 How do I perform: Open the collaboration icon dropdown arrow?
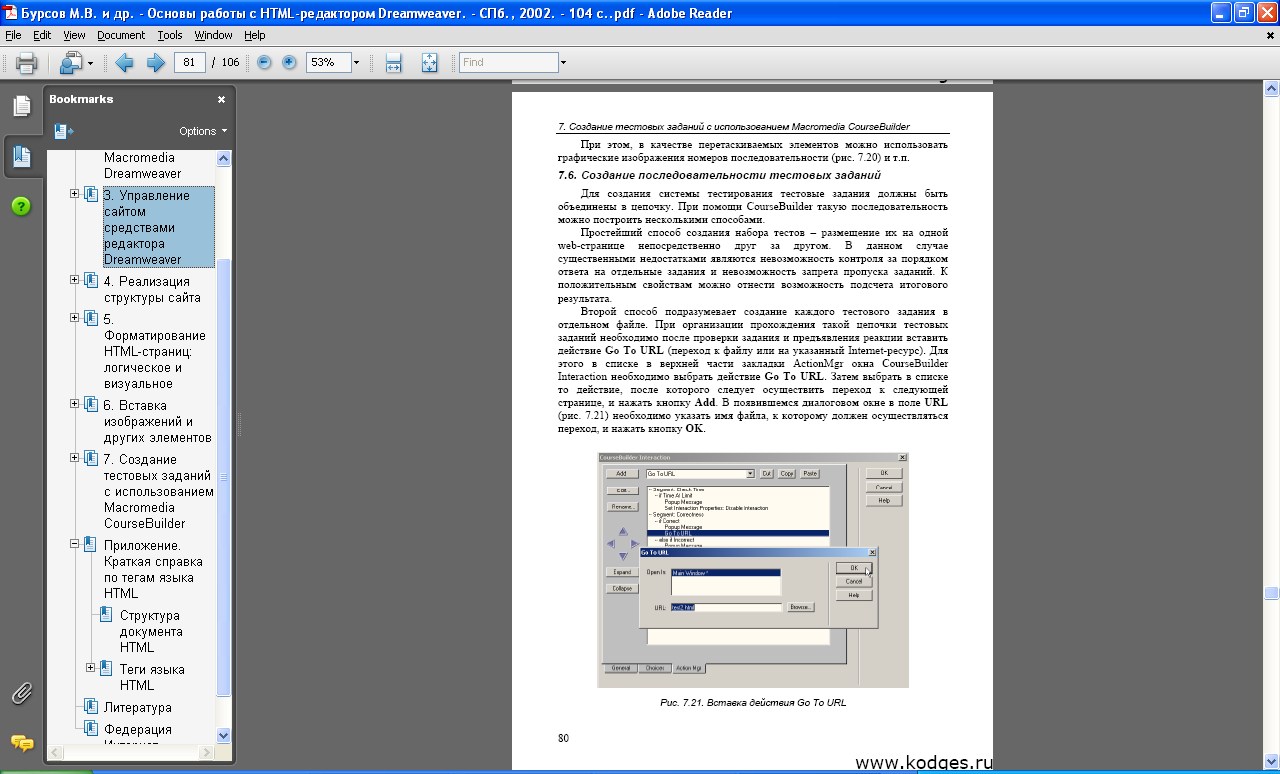click(90, 63)
